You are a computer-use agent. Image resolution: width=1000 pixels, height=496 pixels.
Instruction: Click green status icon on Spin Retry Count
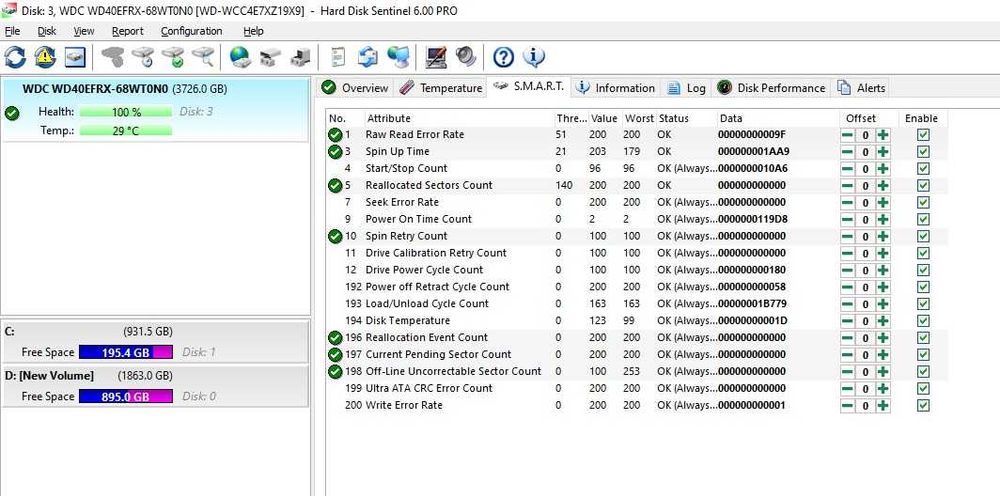point(335,236)
